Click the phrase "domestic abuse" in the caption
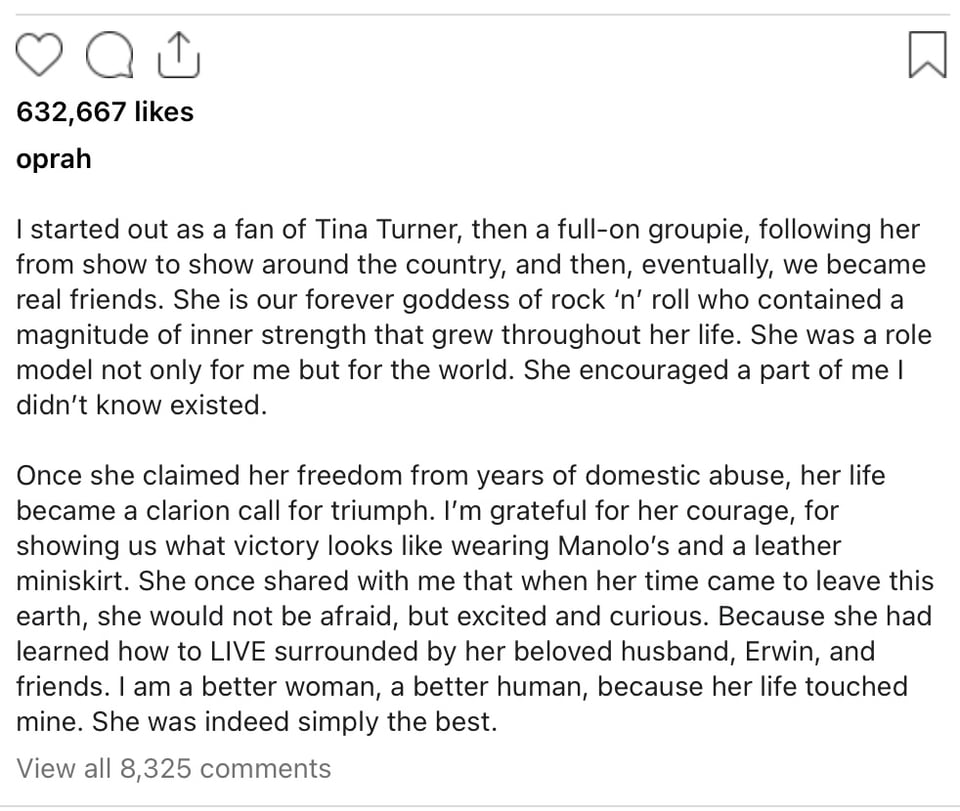Image resolution: width=960 pixels, height=811 pixels. point(687,476)
